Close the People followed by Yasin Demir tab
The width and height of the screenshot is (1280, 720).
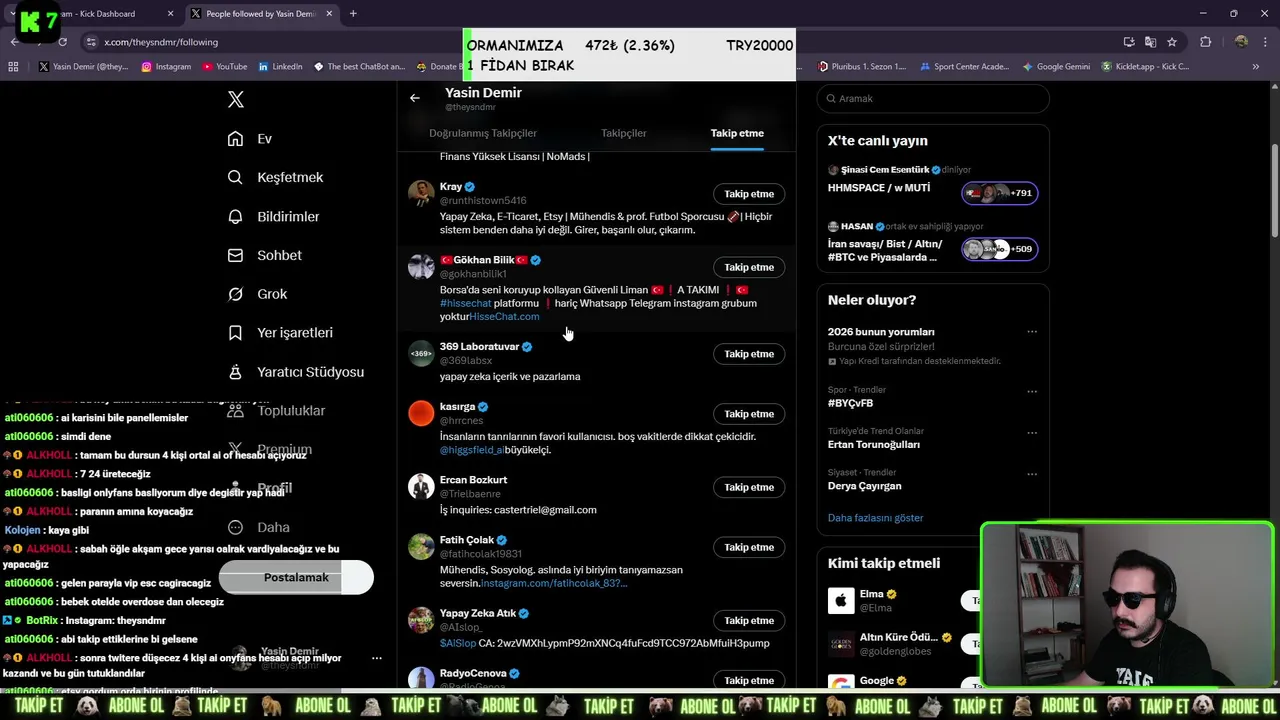(x=329, y=14)
